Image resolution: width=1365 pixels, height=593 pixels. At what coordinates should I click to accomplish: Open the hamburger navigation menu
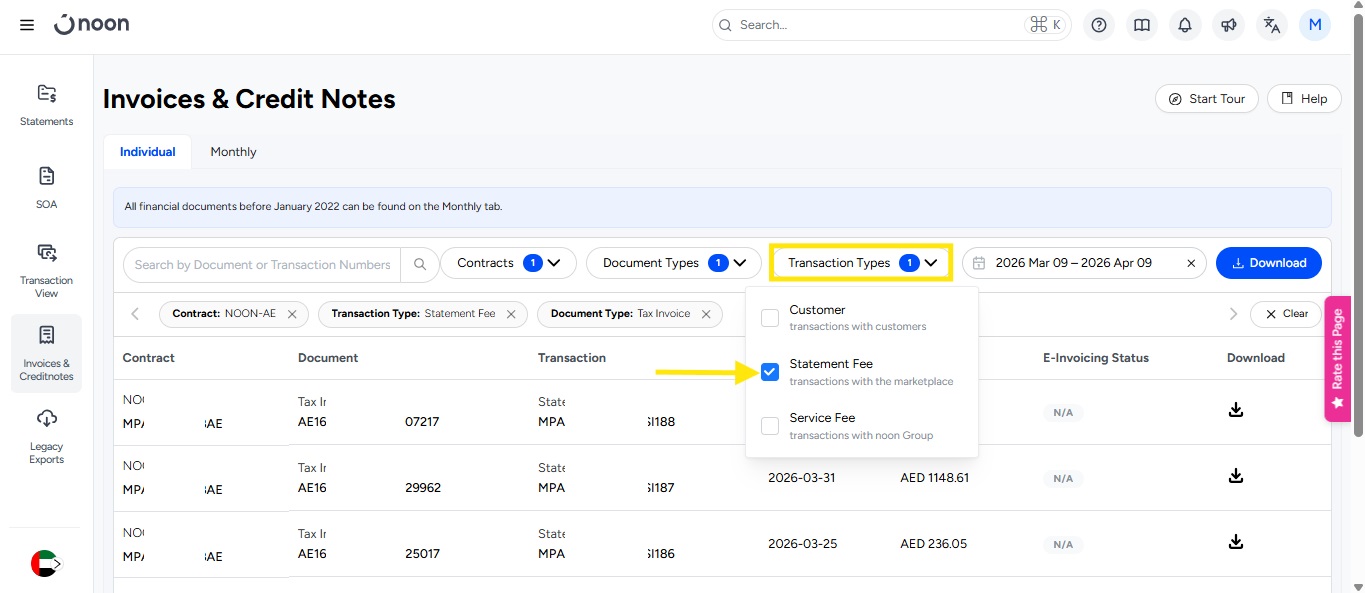coord(27,25)
